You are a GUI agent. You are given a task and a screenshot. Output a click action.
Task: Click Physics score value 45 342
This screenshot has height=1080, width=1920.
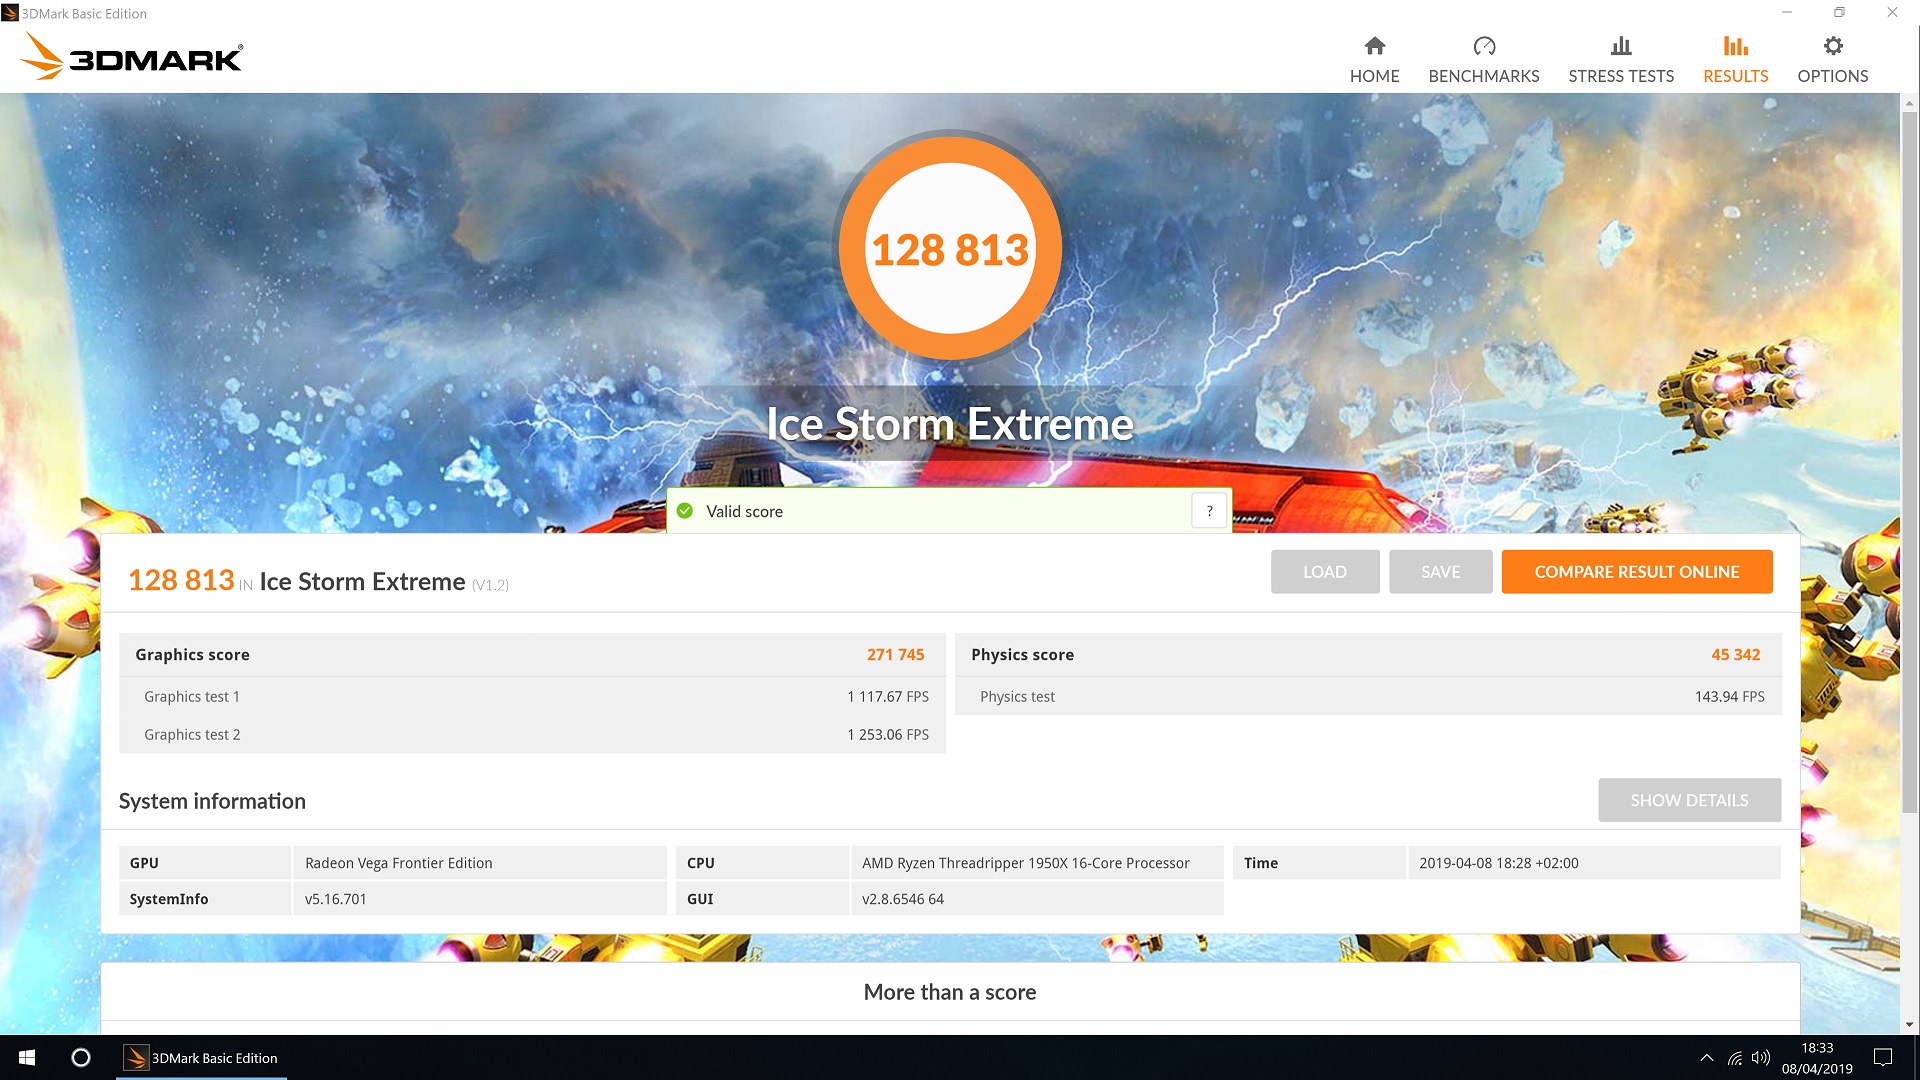1735,654
